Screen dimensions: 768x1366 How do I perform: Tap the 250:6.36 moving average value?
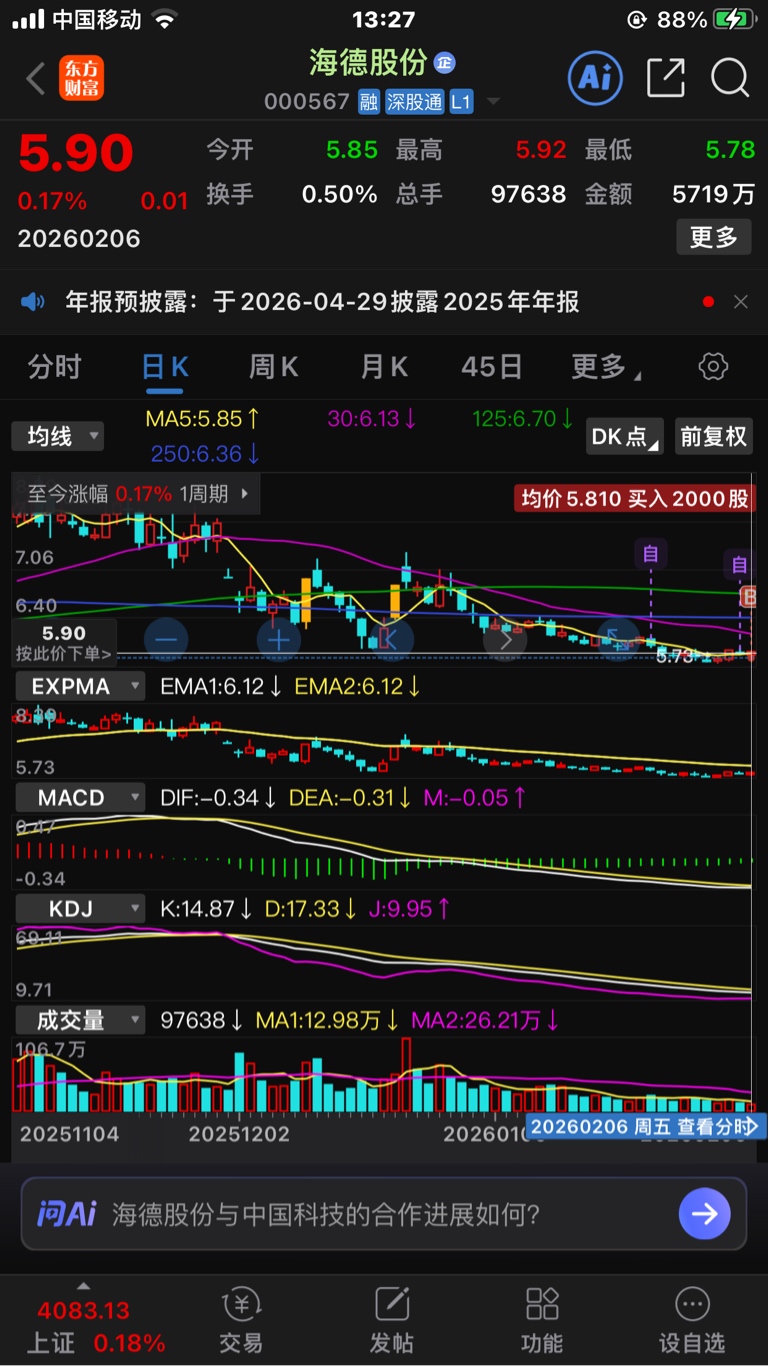pyautogui.click(x=206, y=454)
